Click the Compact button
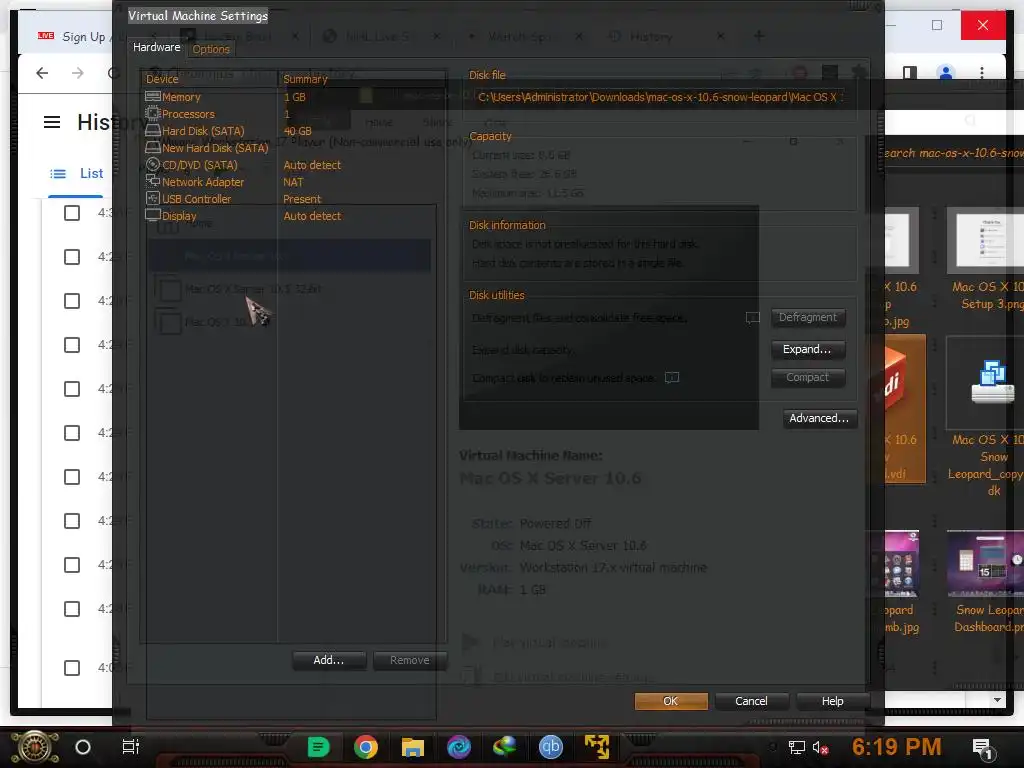This screenshot has height=768, width=1024. pyautogui.click(x=808, y=377)
